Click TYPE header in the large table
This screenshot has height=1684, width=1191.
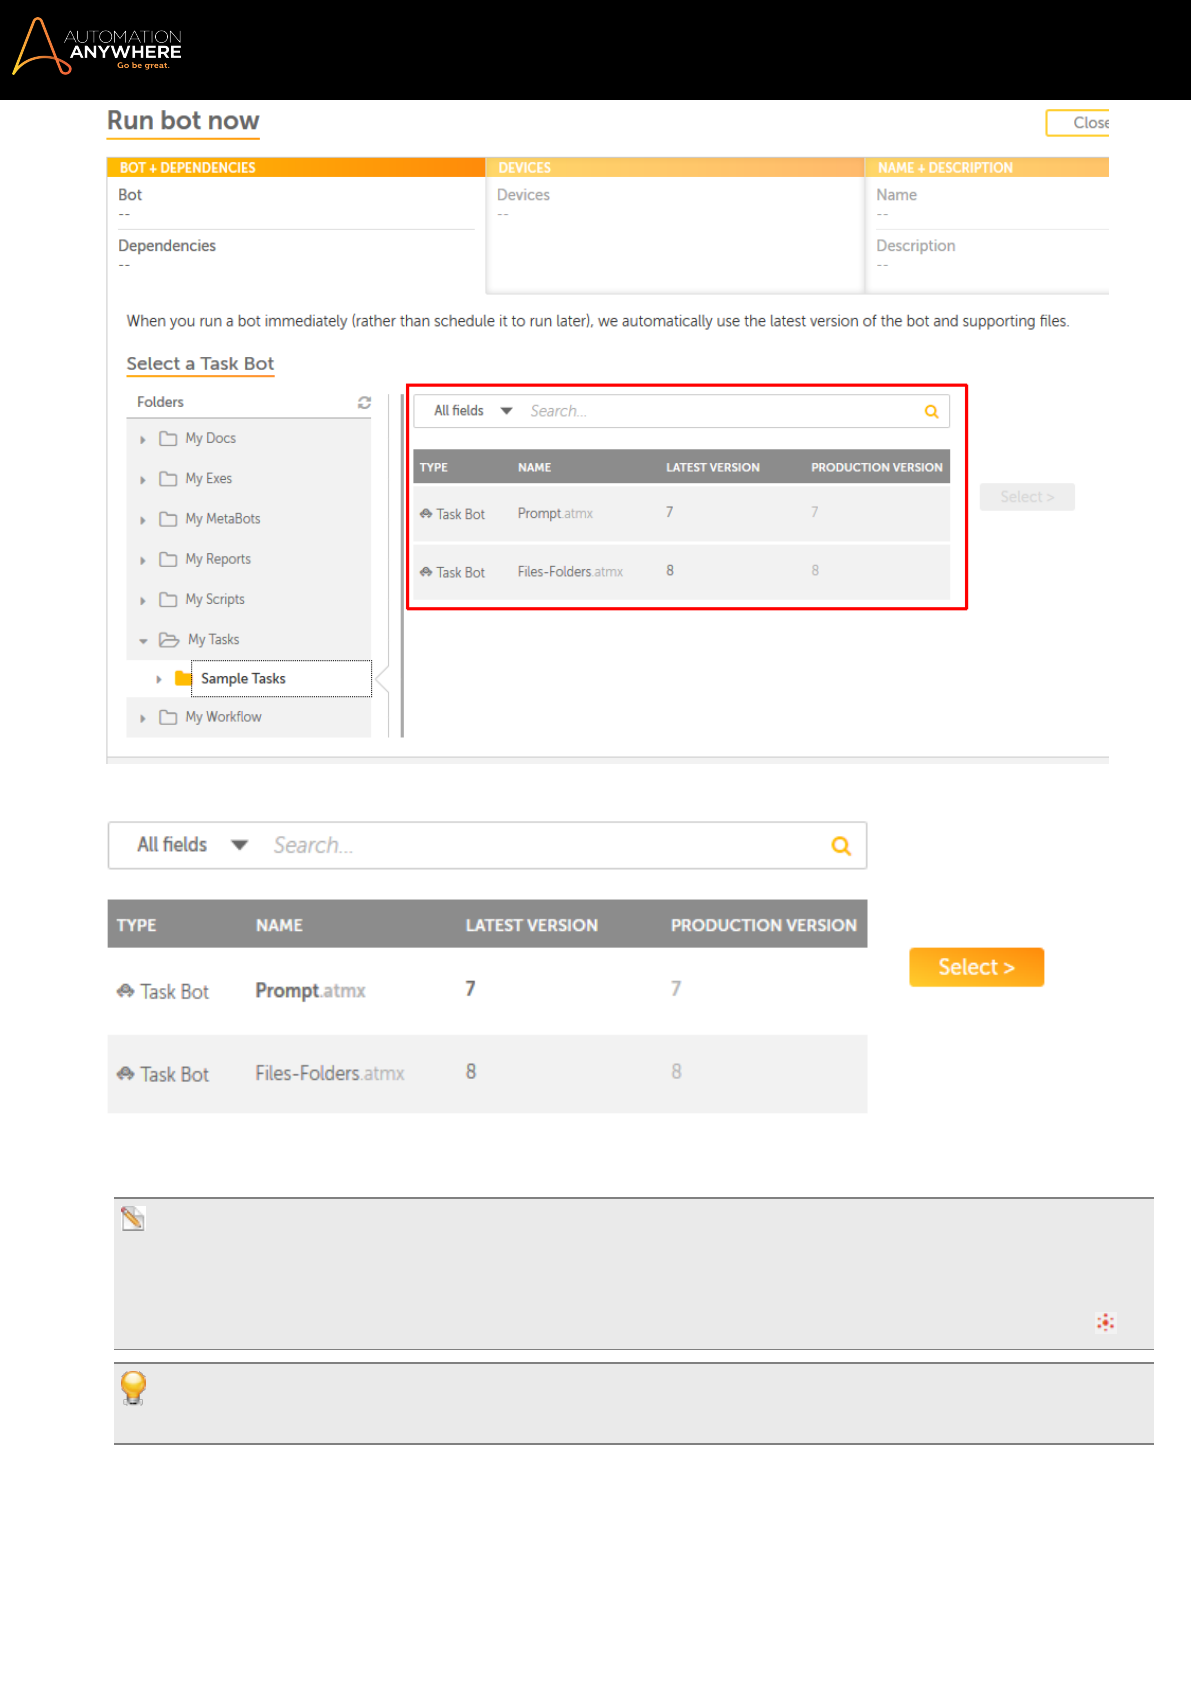coord(136,925)
